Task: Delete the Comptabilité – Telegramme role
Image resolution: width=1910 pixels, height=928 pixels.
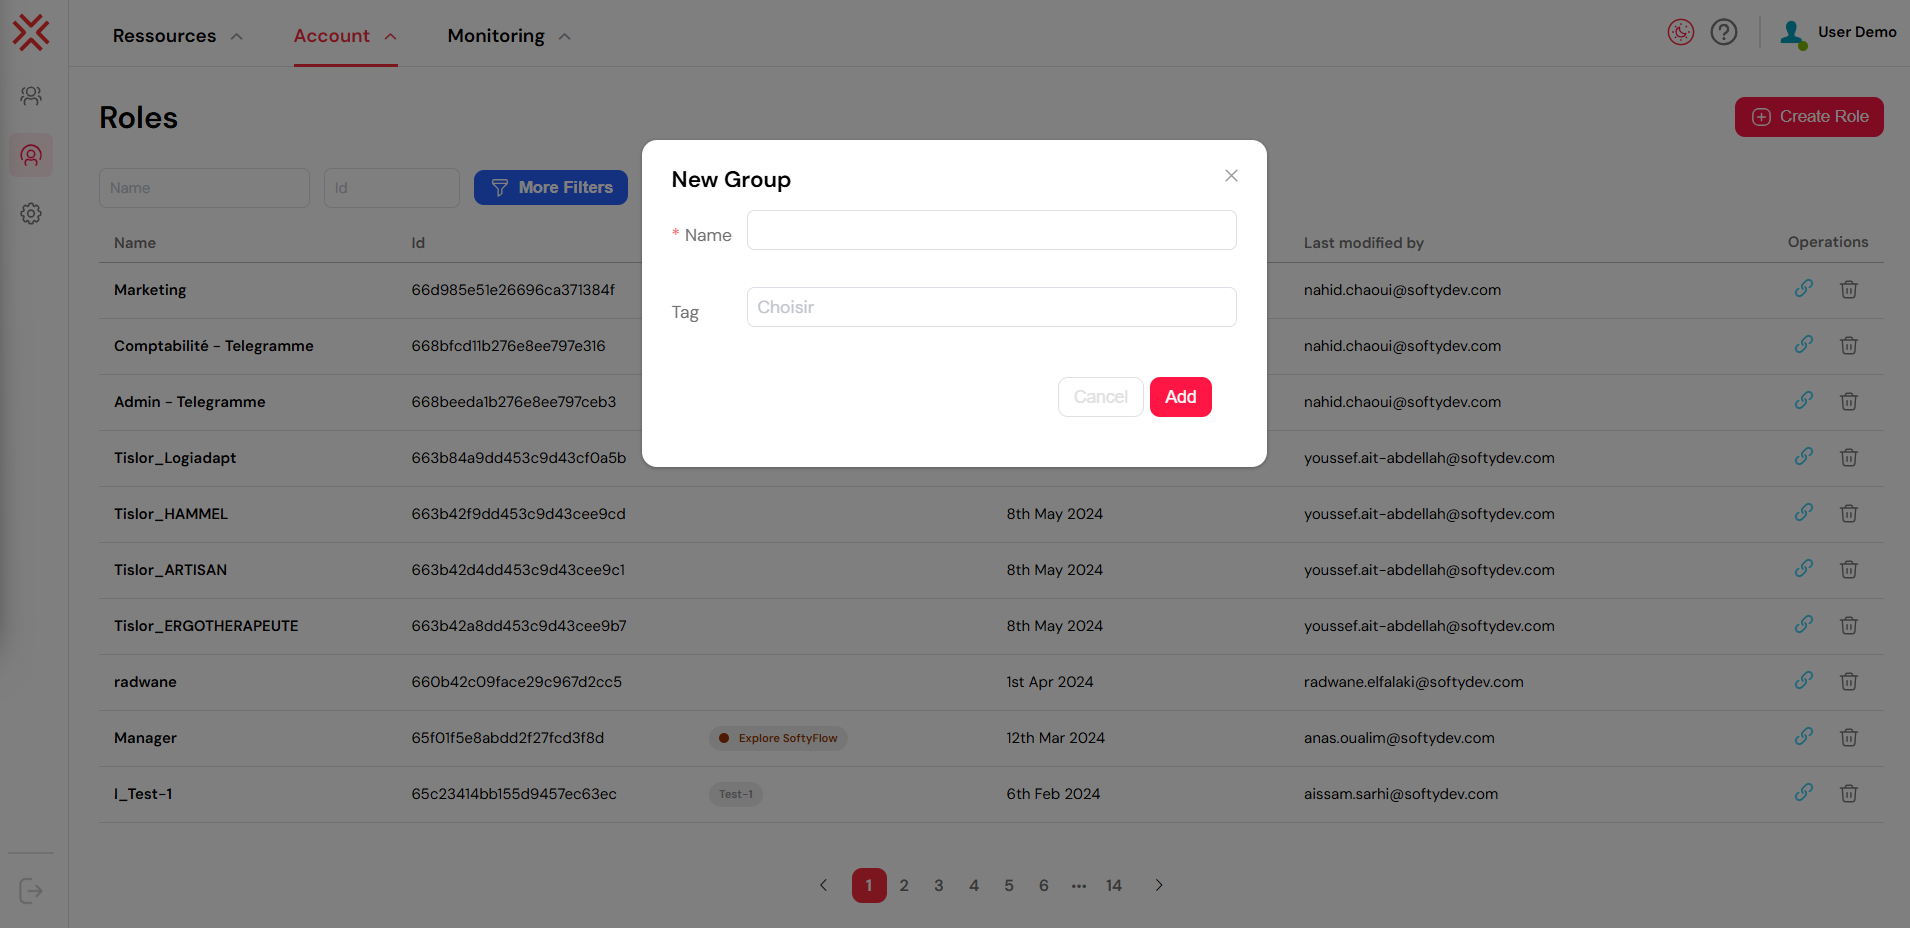Action: [1849, 345]
